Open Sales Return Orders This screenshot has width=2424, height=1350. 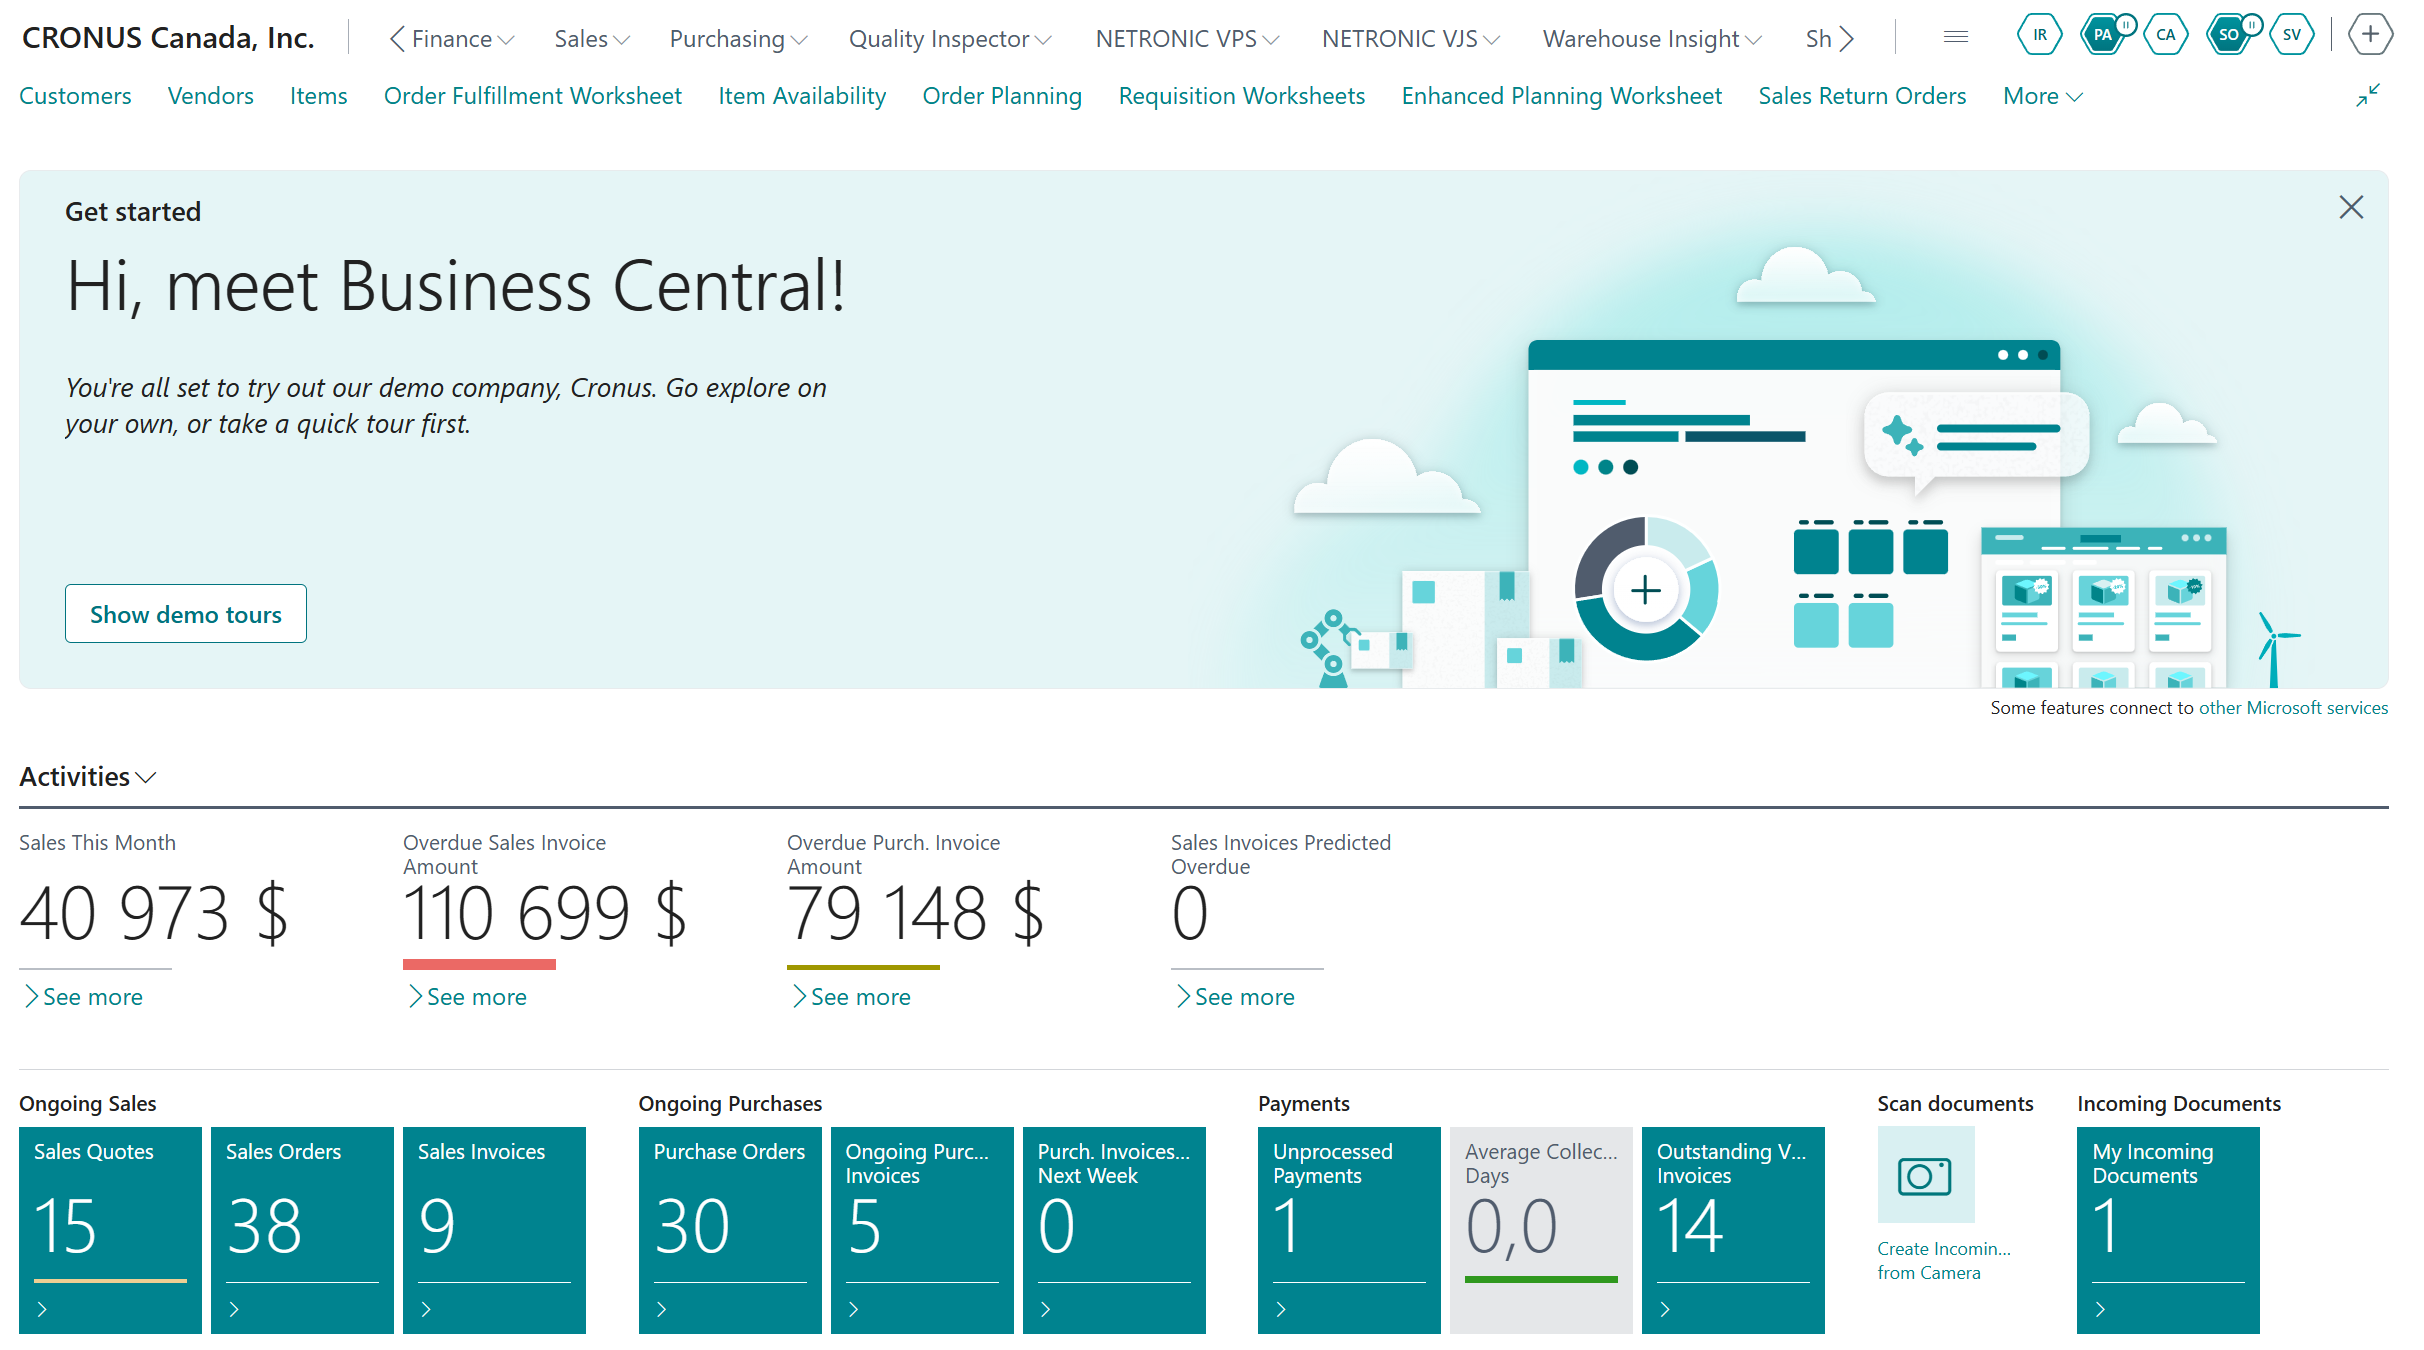click(x=1862, y=96)
